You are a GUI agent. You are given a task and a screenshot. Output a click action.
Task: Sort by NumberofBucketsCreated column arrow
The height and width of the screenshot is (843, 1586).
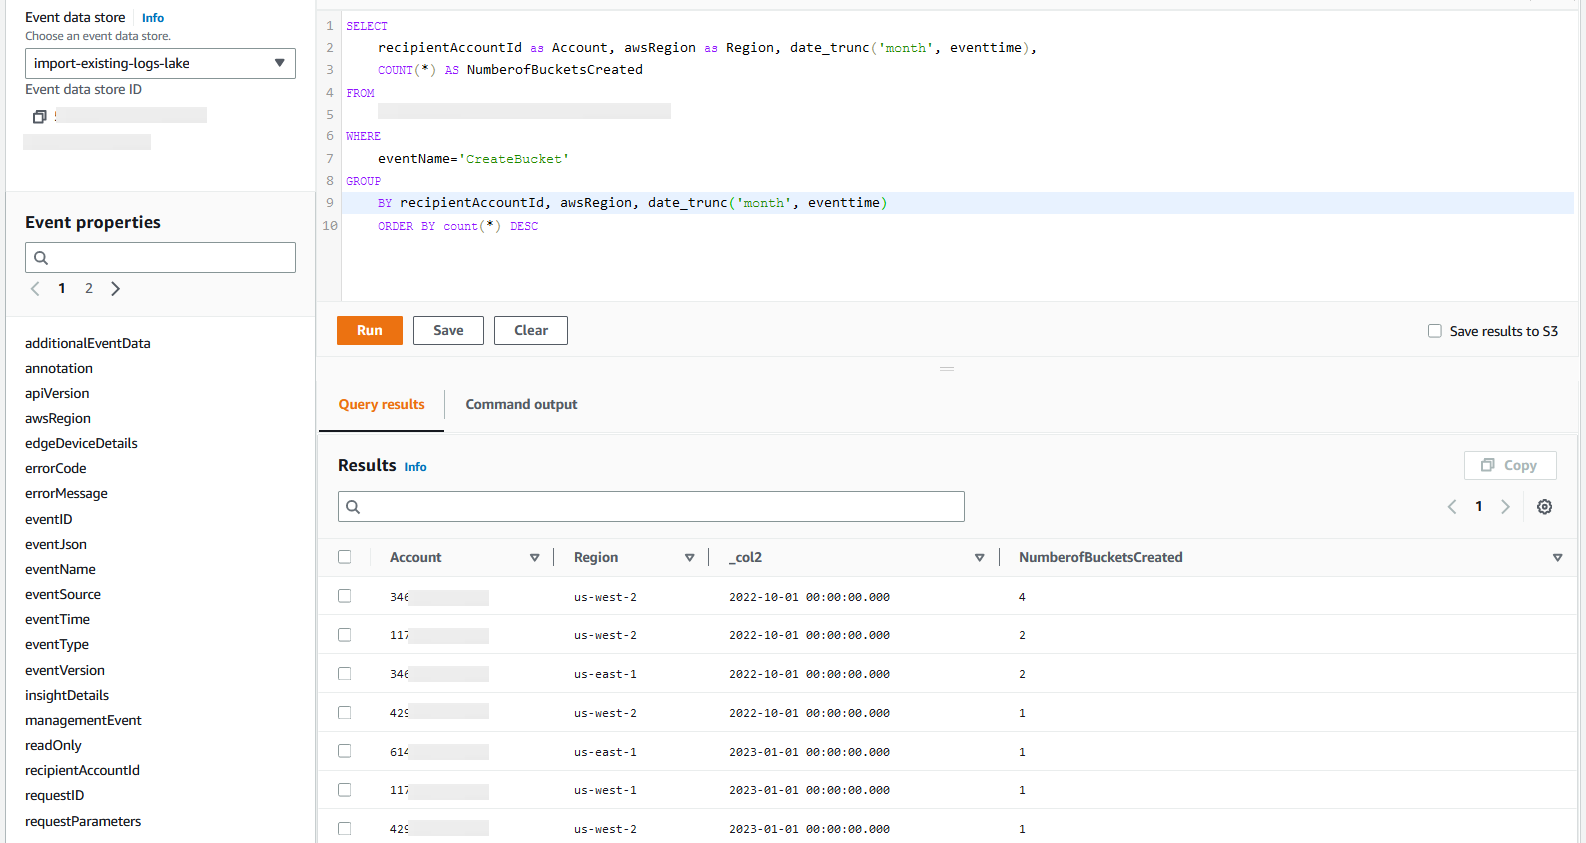click(x=1557, y=558)
